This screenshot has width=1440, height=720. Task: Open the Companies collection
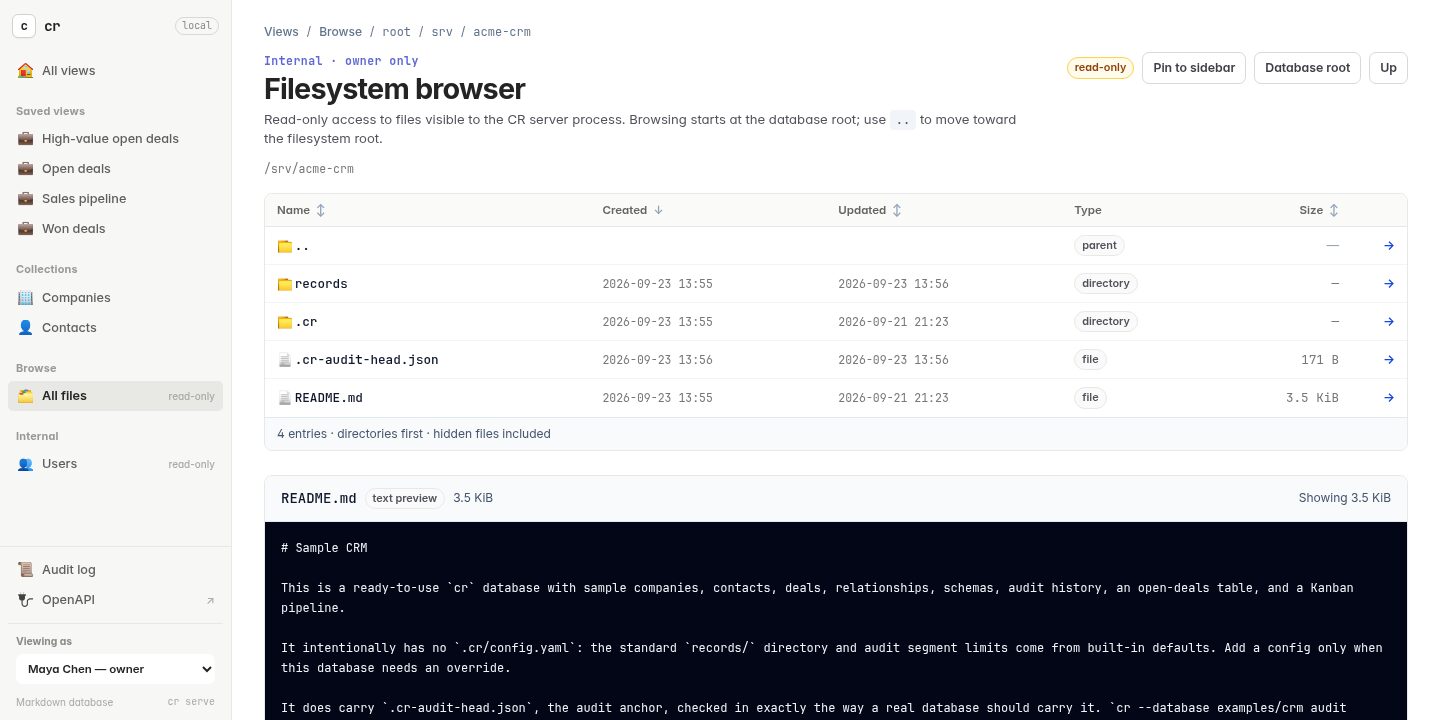coord(116,298)
